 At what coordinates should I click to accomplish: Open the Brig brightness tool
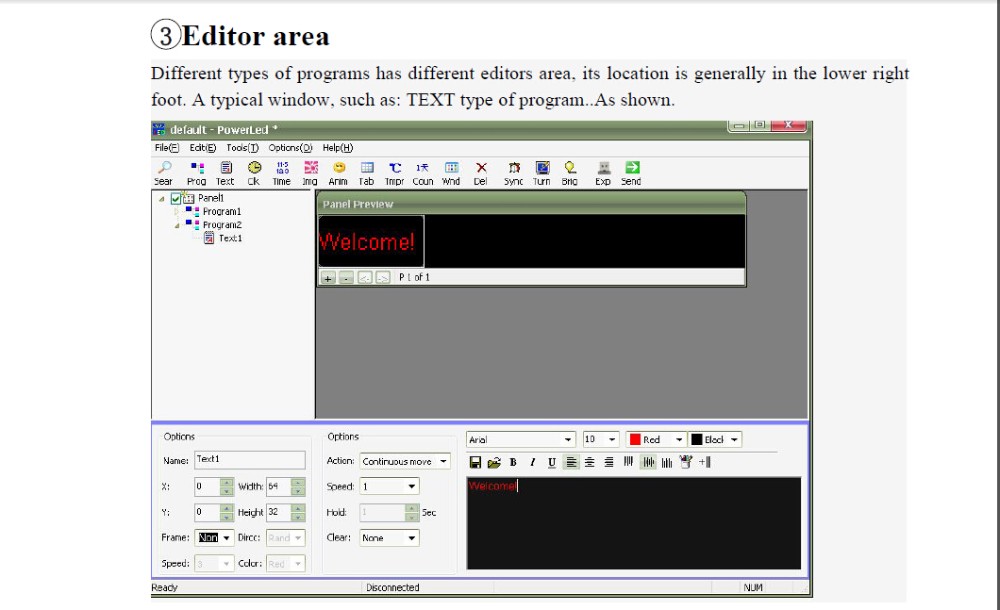pyautogui.click(x=570, y=169)
